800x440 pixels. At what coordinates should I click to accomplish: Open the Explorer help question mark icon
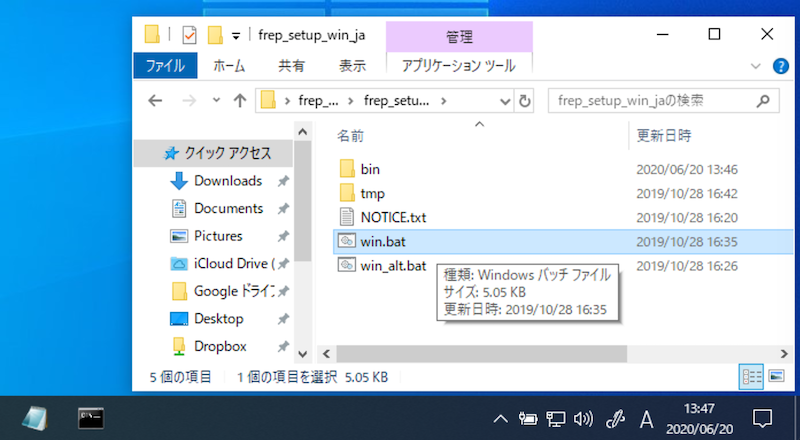781,66
